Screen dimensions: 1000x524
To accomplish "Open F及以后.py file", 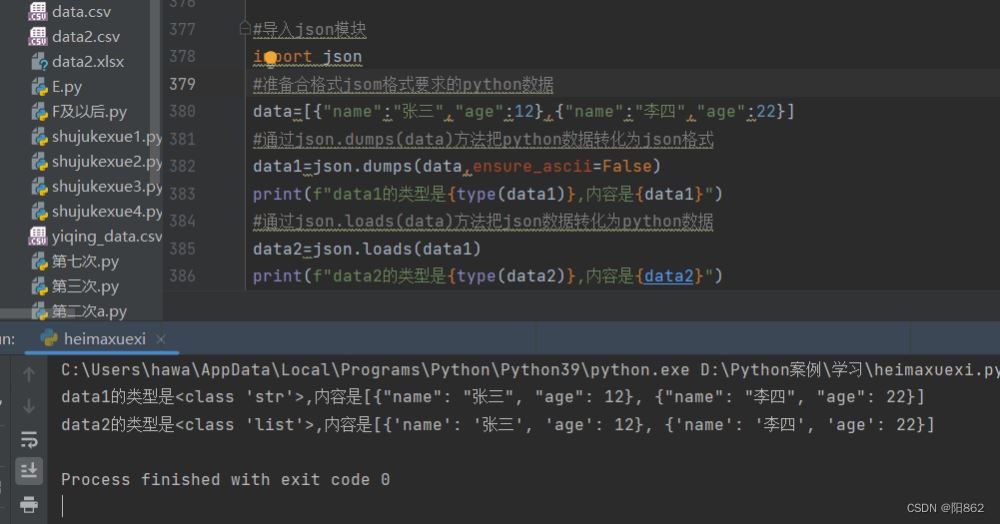I will pyautogui.click(x=89, y=112).
